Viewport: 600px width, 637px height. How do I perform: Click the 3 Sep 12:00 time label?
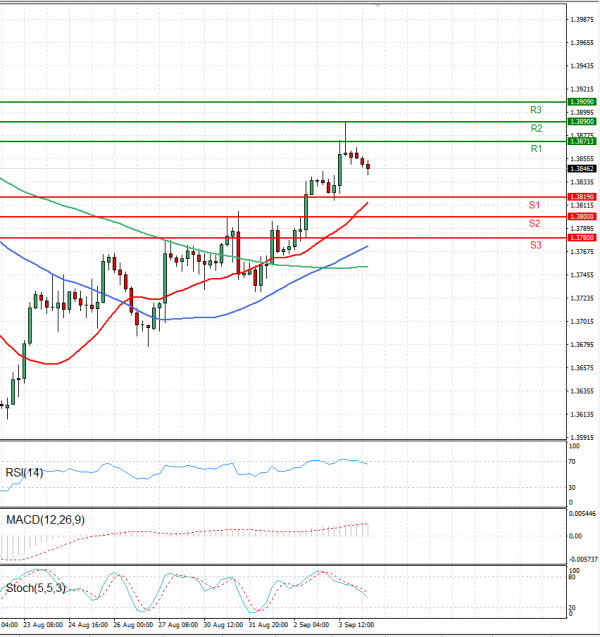[356, 624]
